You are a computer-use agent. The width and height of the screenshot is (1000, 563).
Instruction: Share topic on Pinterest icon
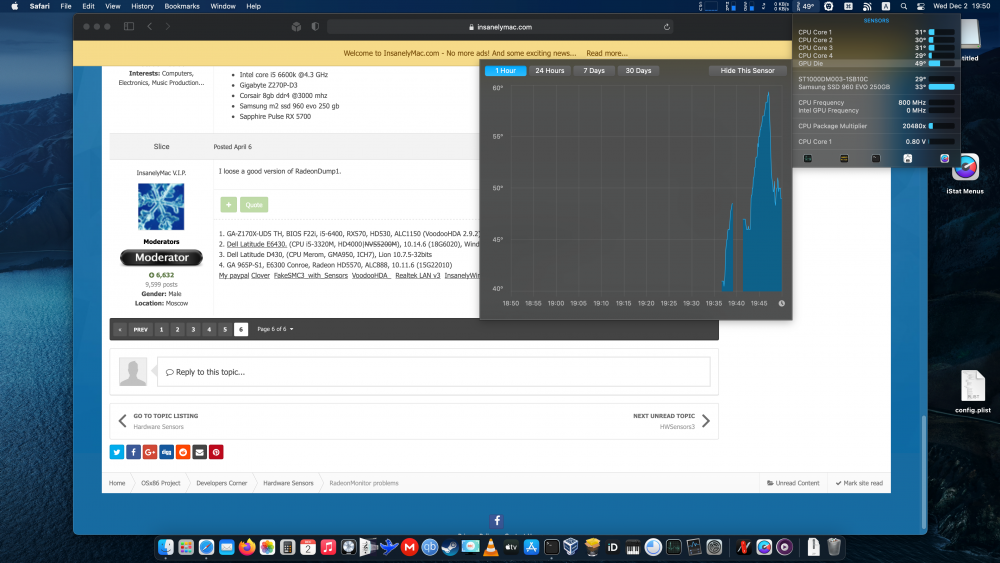[216, 452]
